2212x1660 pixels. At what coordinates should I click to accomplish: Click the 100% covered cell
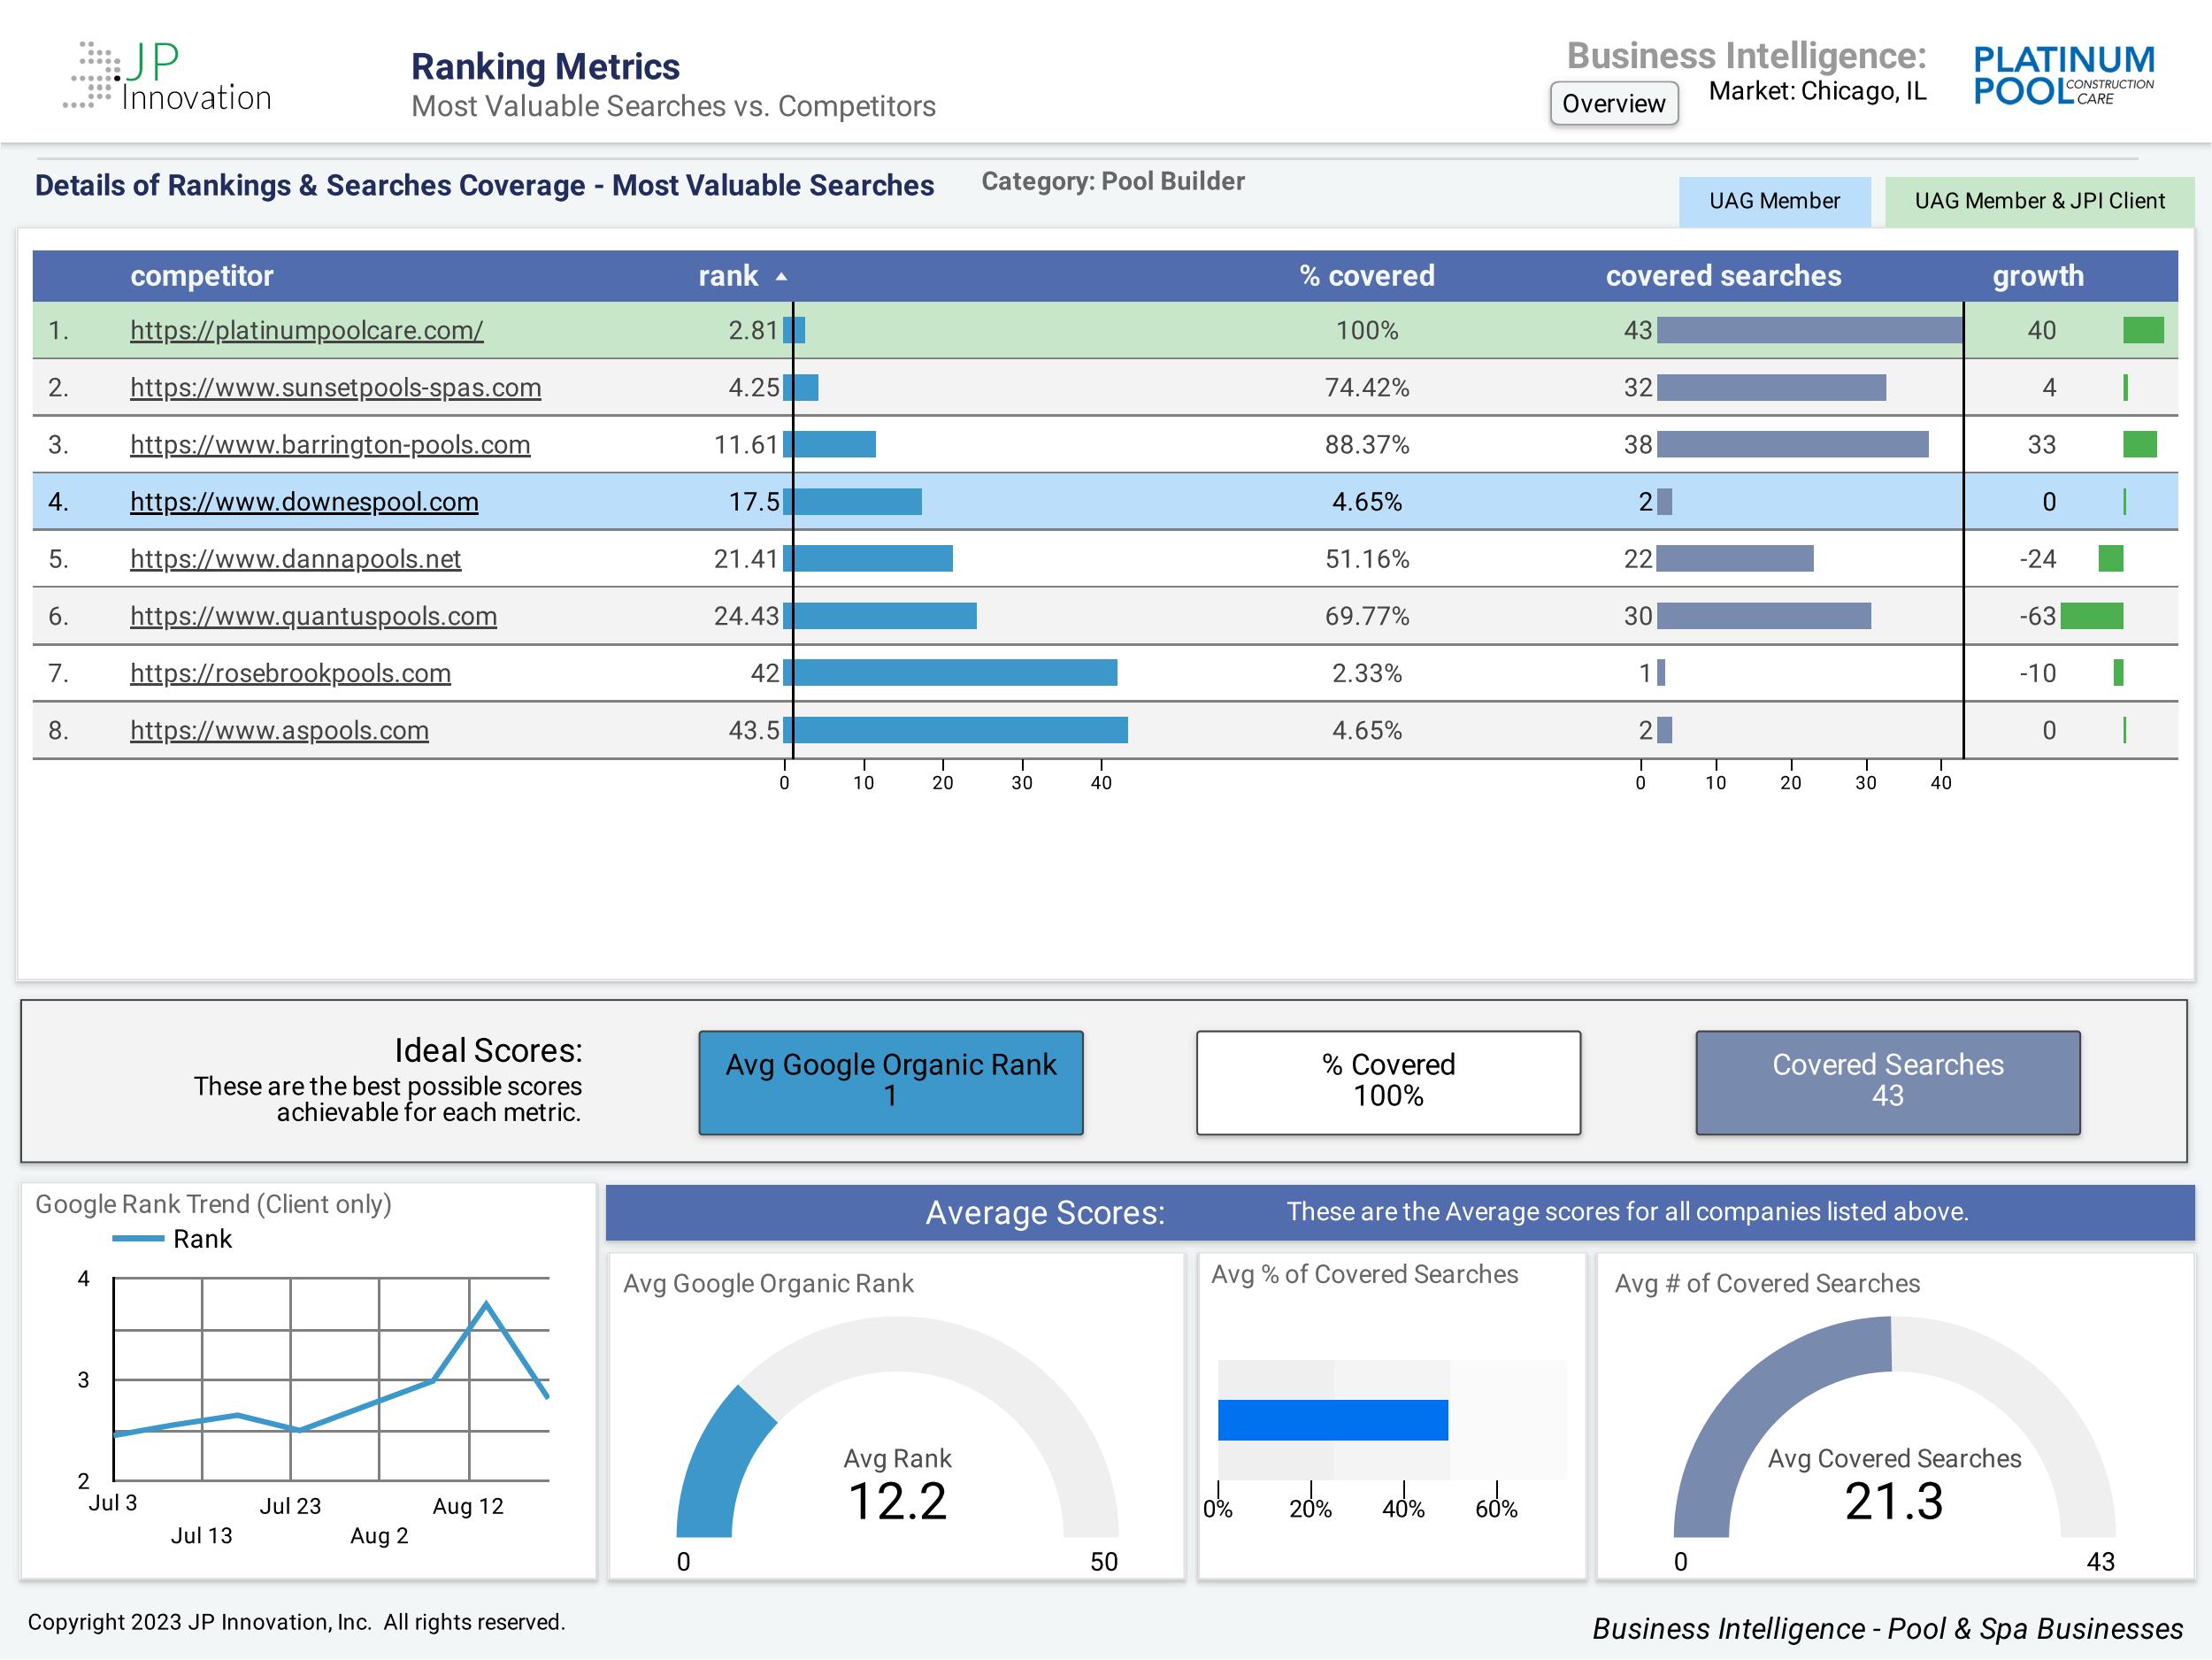tap(1366, 330)
